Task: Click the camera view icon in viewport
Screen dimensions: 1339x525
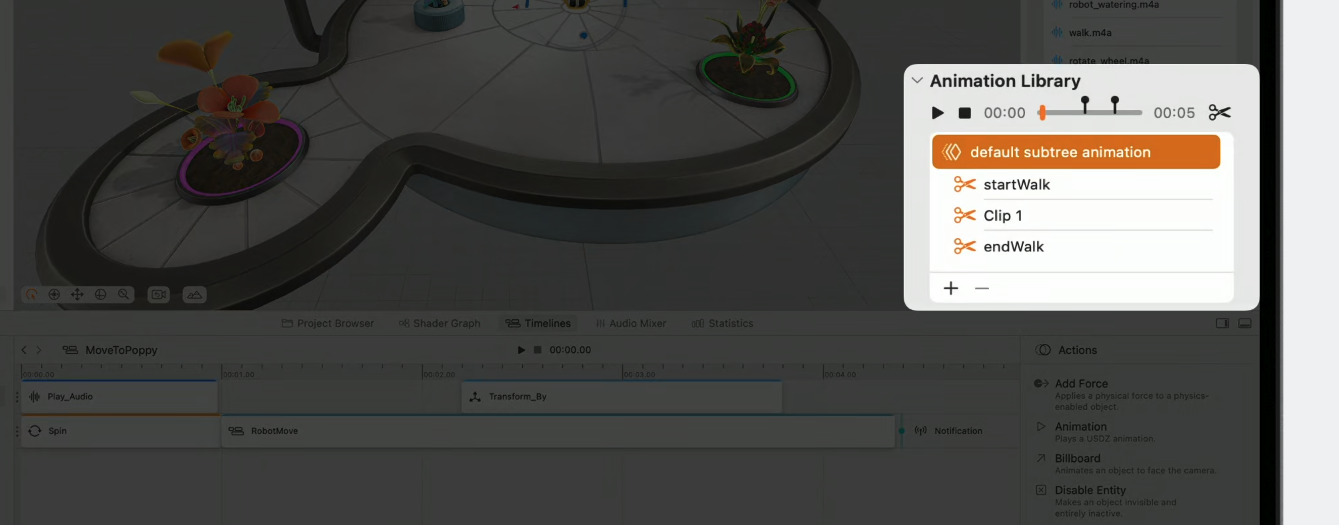Action: (x=158, y=295)
